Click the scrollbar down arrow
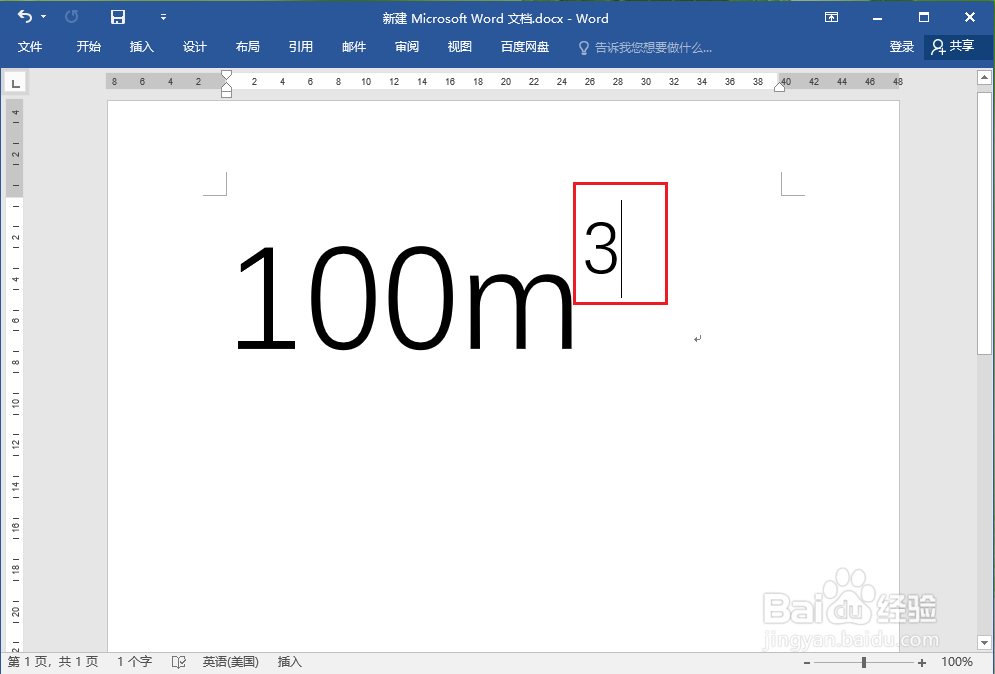The image size is (995, 674). point(983,643)
